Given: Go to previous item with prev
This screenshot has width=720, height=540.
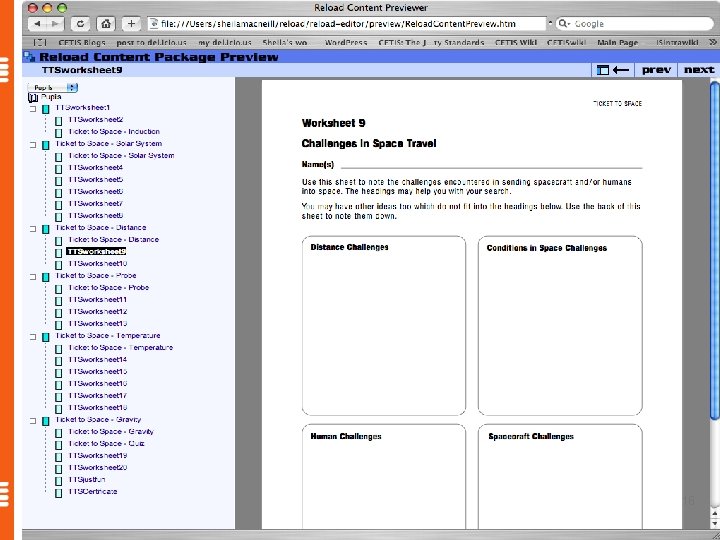Looking at the screenshot, I should point(656,70).
